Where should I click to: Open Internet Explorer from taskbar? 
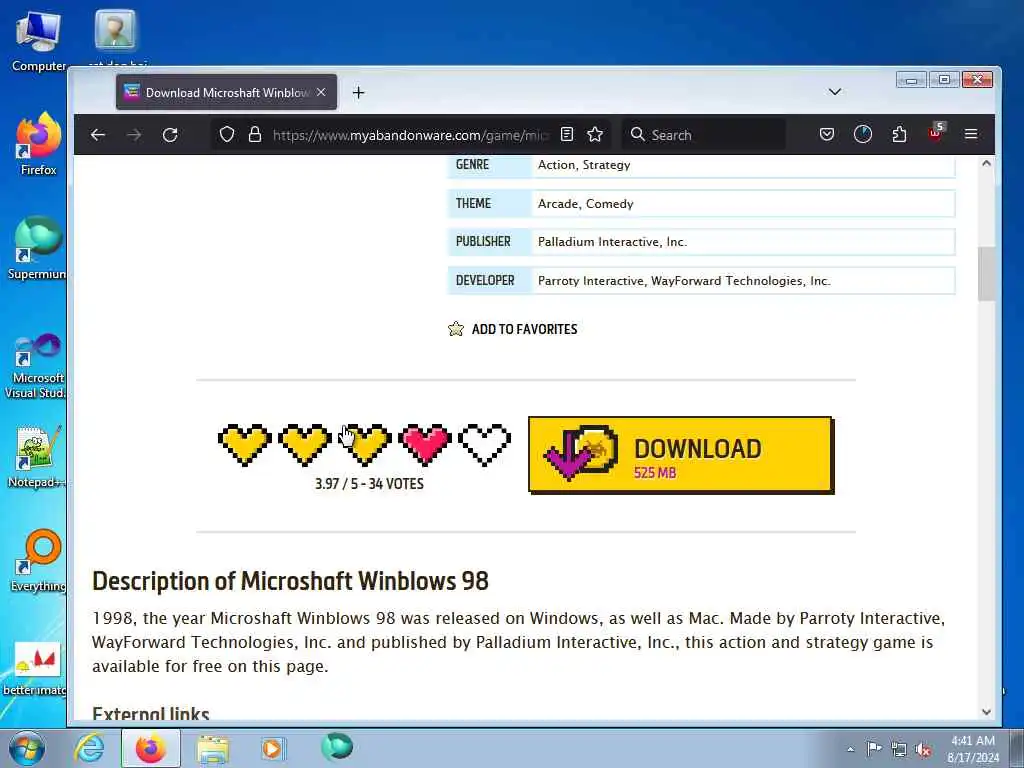(x=89, y=748)
